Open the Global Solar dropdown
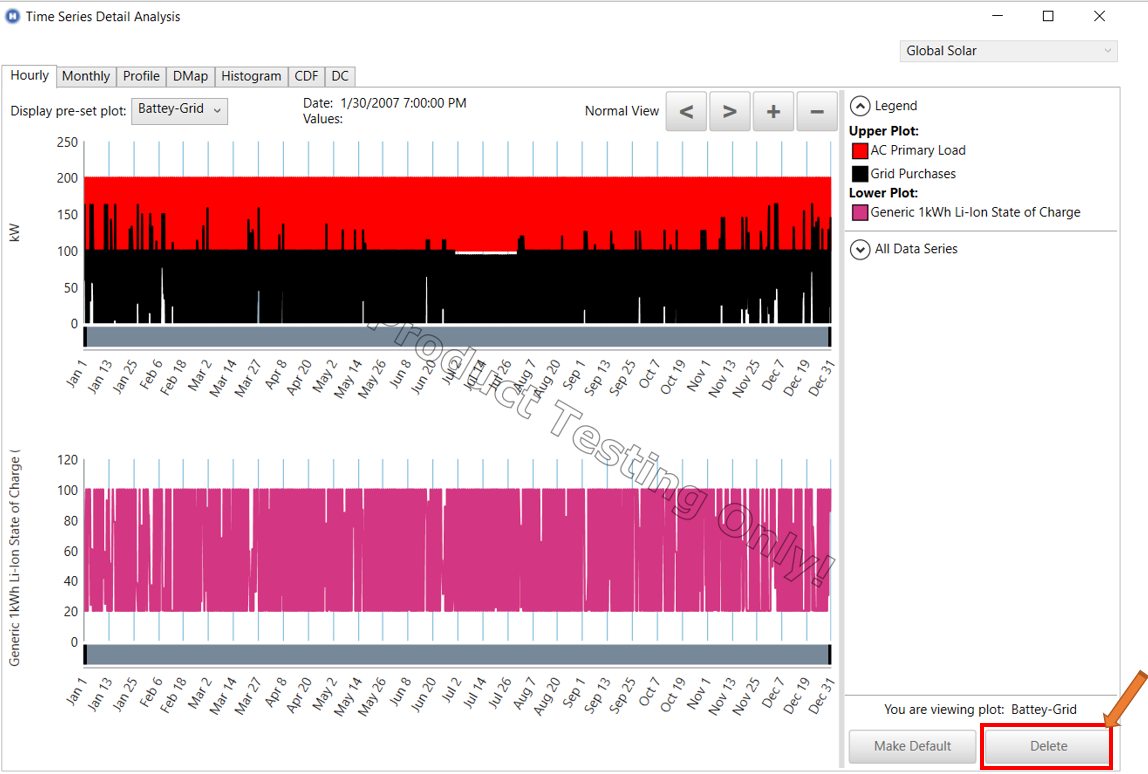 tap(1008, 50)
